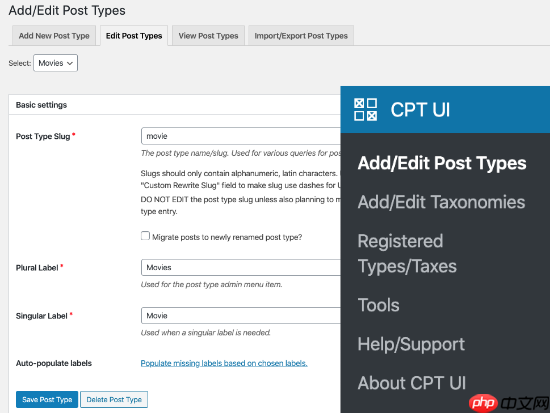Click the Auto-populate labels text
The image size is (550, 413).
(54, 363)
